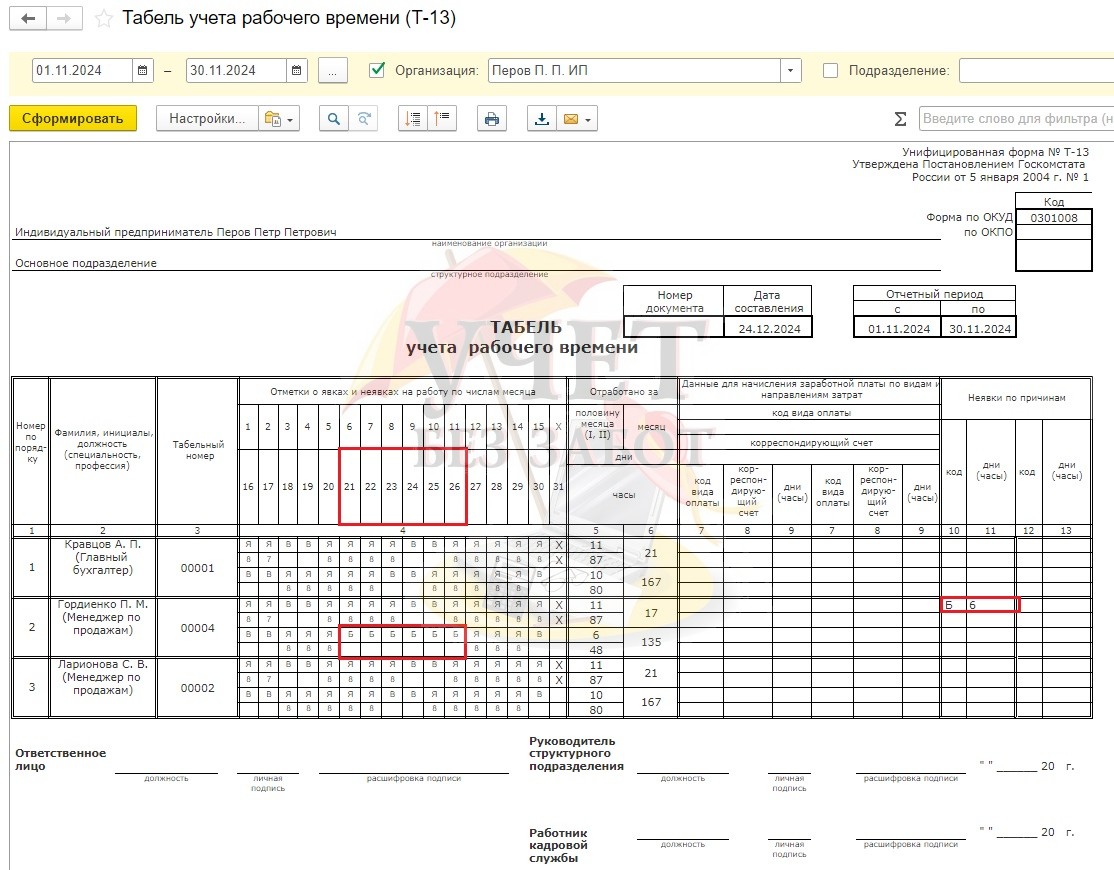The image size is (1114, 870).
Task: Focus the Подразделение input field
Action: click(x=1036, y=70)
